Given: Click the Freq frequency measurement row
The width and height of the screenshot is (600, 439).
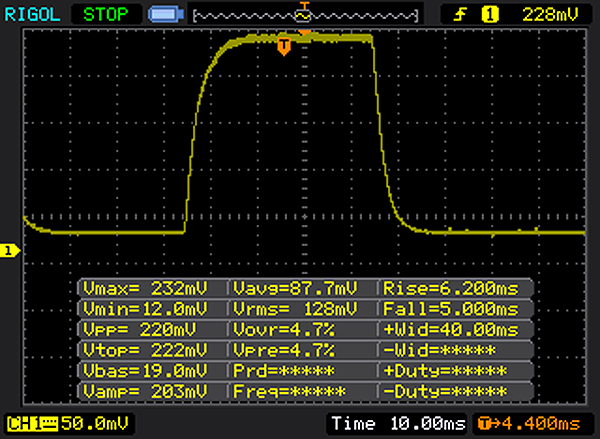Looking at the screenshot, I should tap(289, 392).
